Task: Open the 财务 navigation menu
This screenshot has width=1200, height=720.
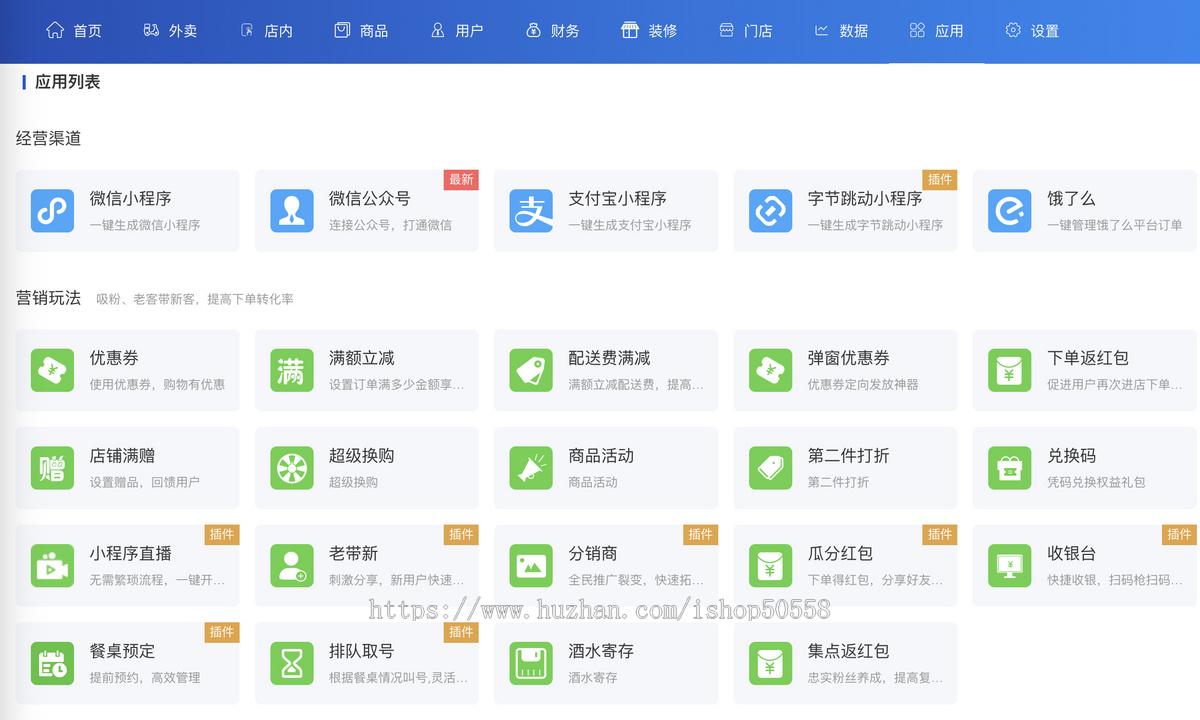Action: click(x=553, y=31)
